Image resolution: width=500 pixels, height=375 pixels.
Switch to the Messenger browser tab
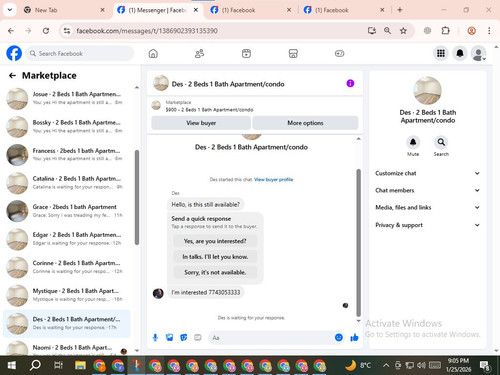tap(159, 10)
